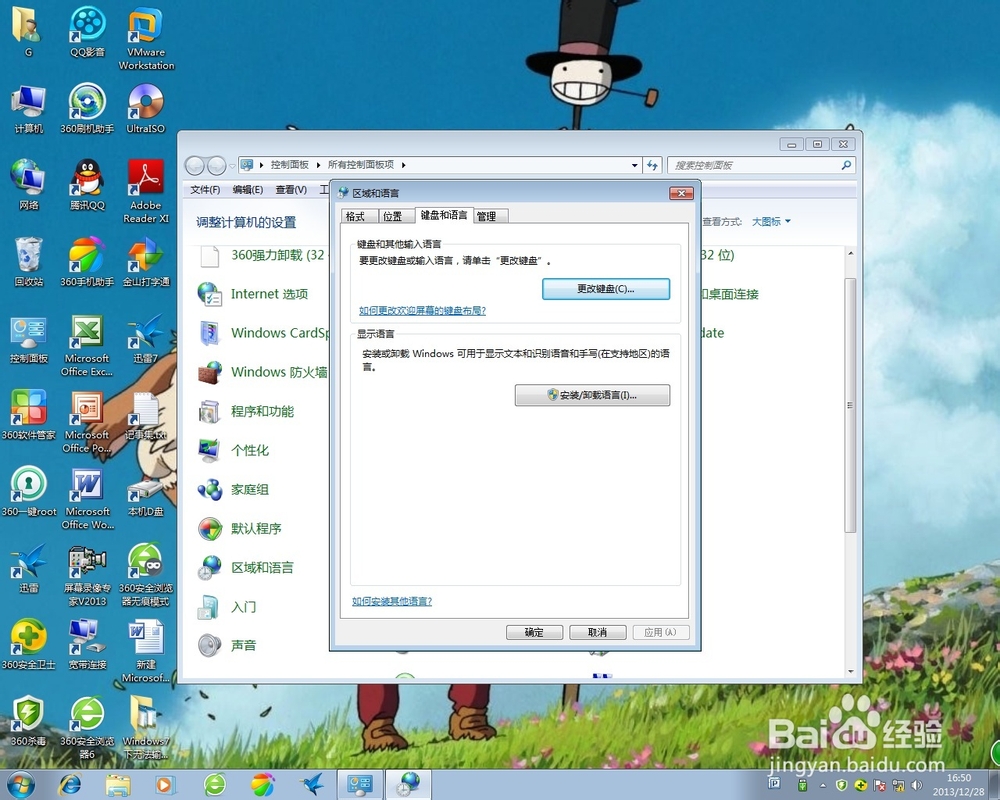
Task: Open 如何安装其他语言 help link
Action: pos(392,601)
